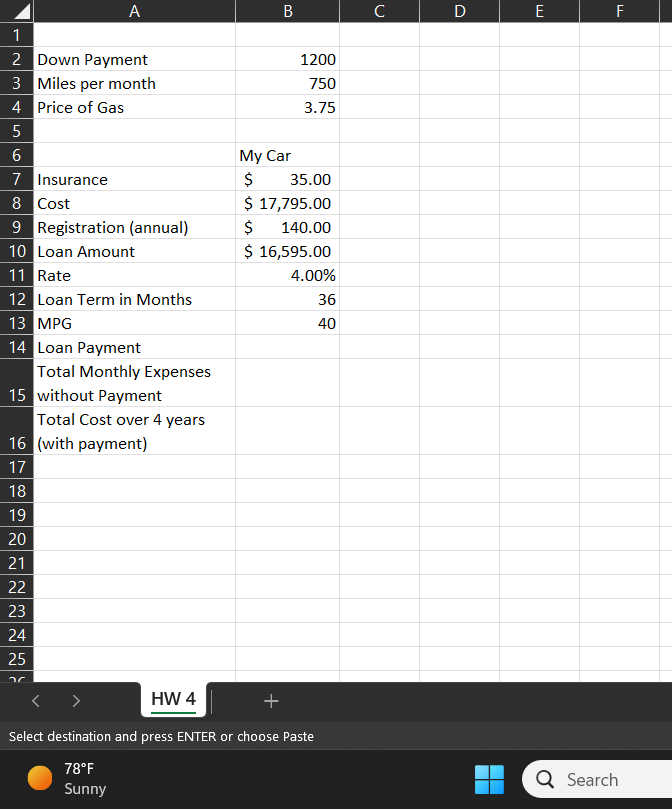The height and width of the screenshot is (809, 672).
Task: Select column A header
Action: point(134,11)
